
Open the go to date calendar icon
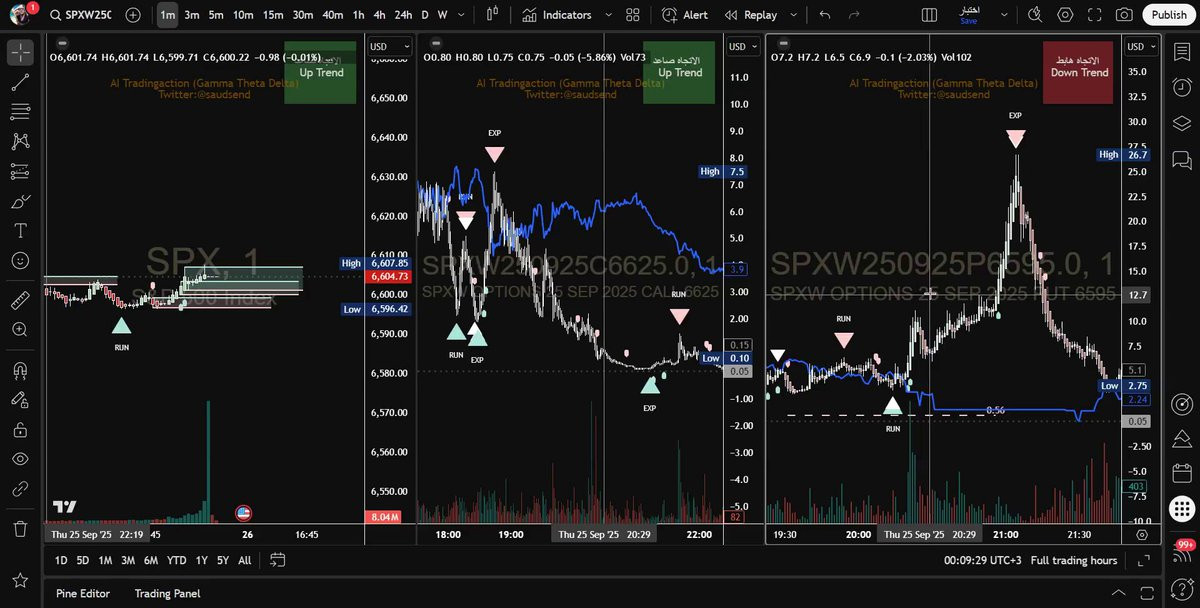278,560
